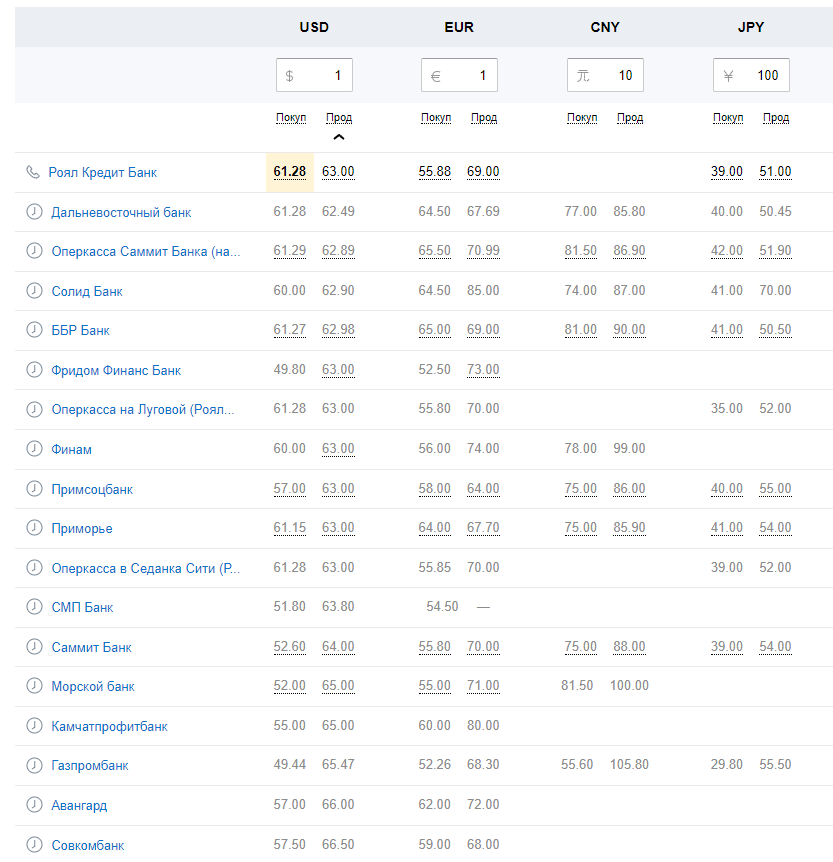The image size is (833, 862).
Task: Open Роял Кредит Банк link
Action: (103, 173)
